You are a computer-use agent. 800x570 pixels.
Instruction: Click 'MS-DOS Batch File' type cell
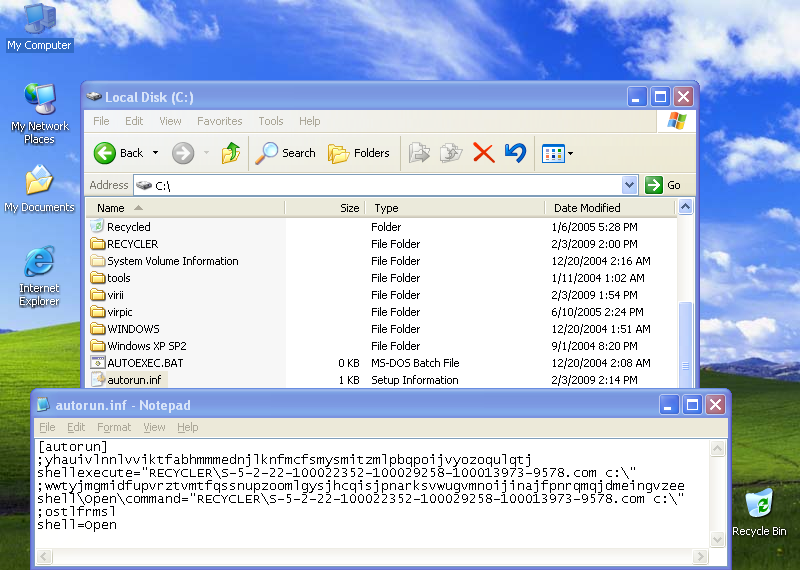point(415,363)
